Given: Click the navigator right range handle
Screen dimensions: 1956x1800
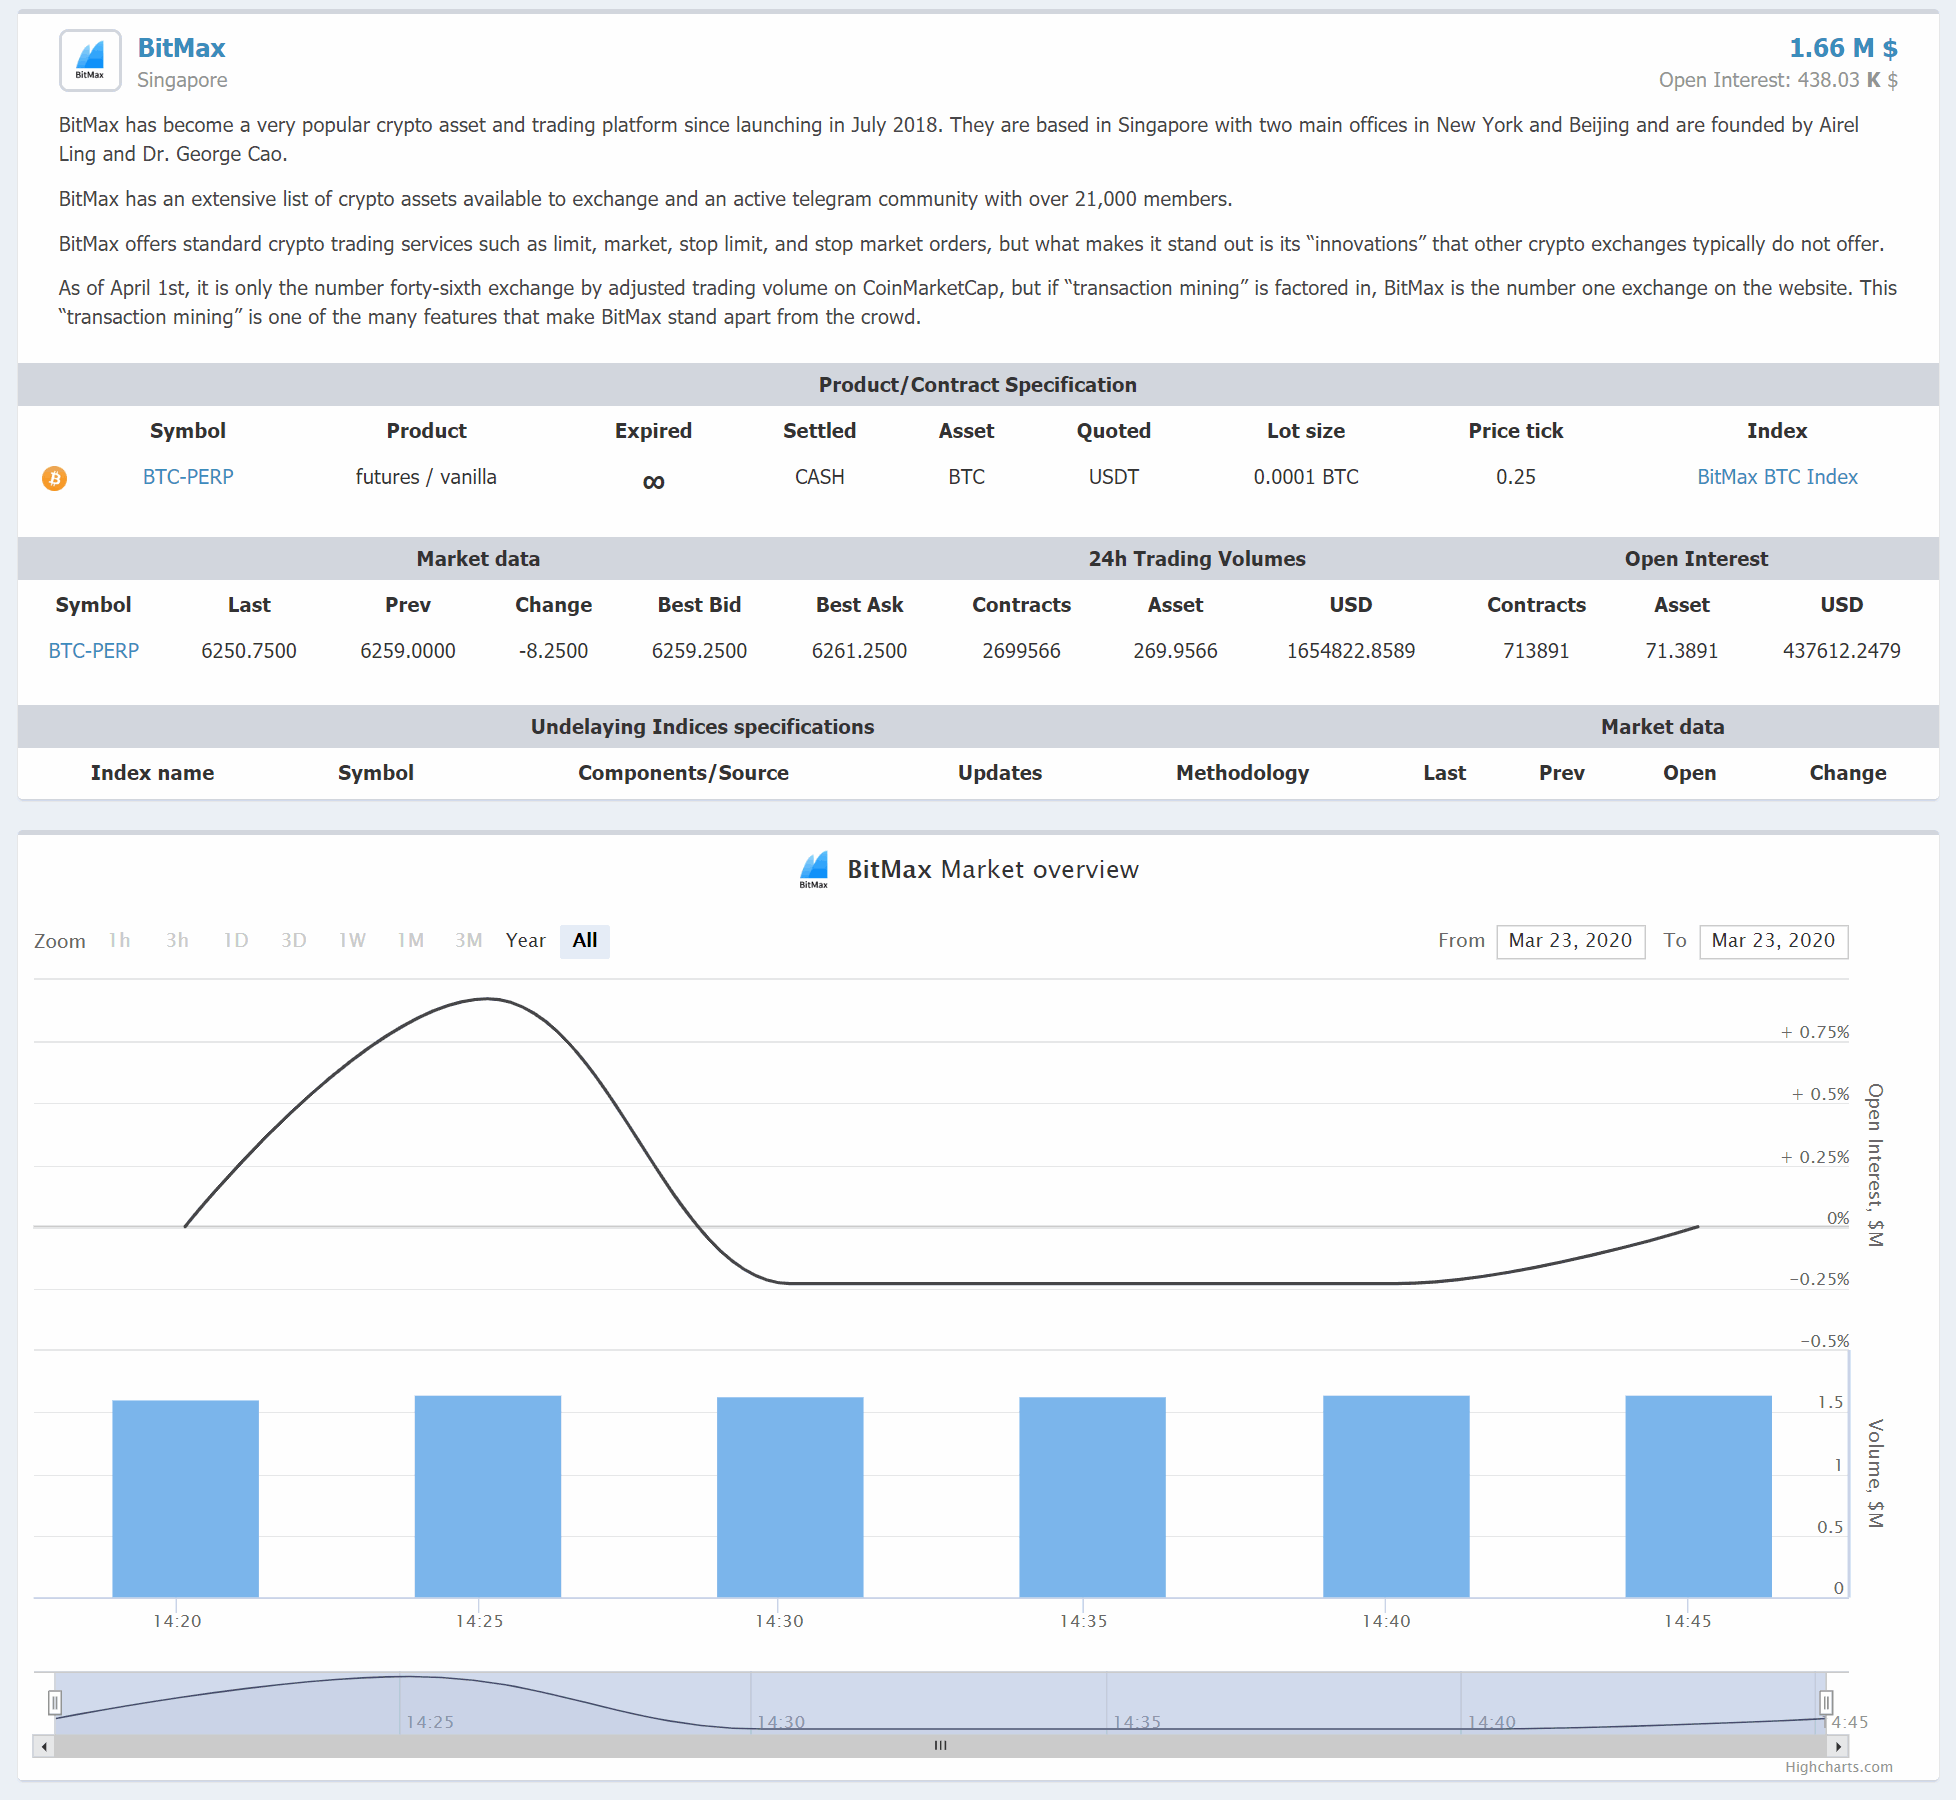Looking at the screenshot, I should click(1826, 1702).
